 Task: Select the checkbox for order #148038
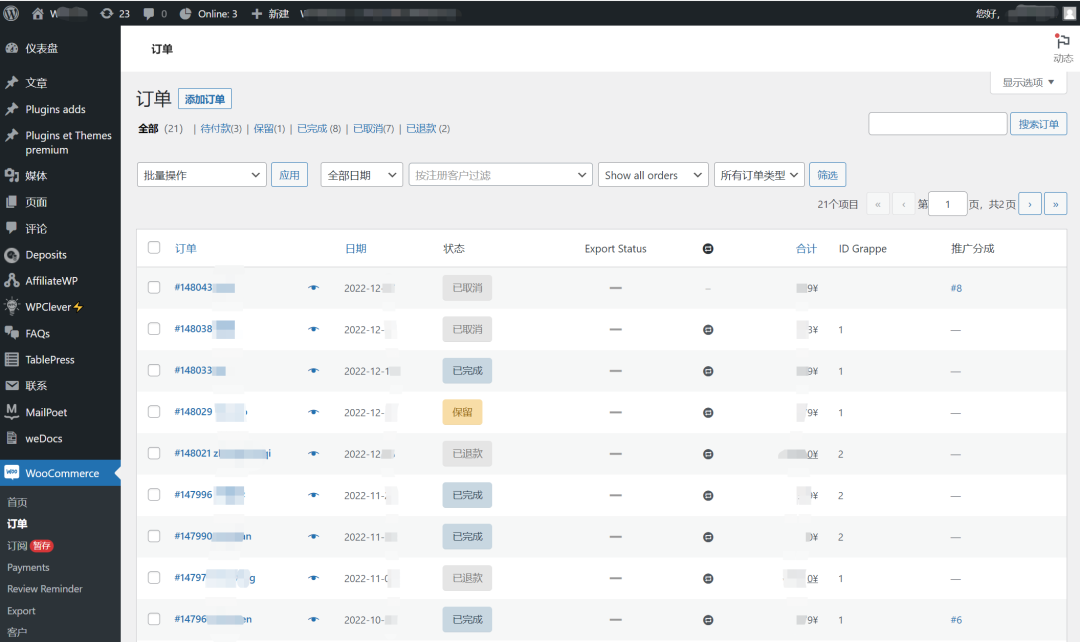tap(154, 329)
